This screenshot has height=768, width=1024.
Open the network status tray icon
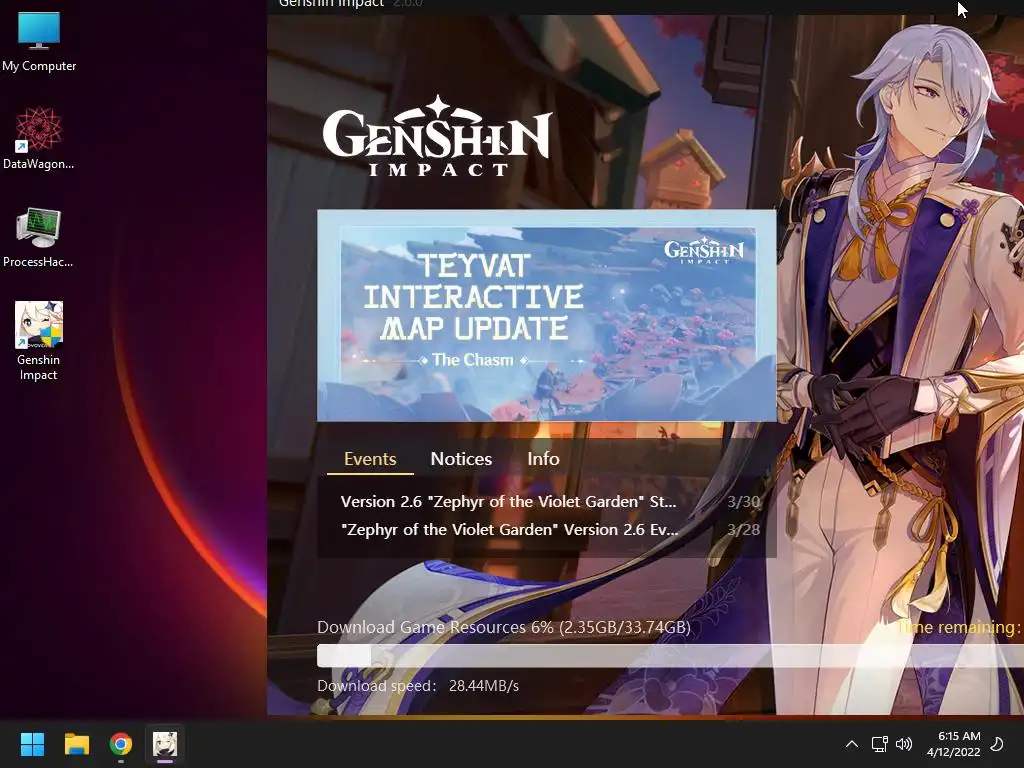pos(879,744)
